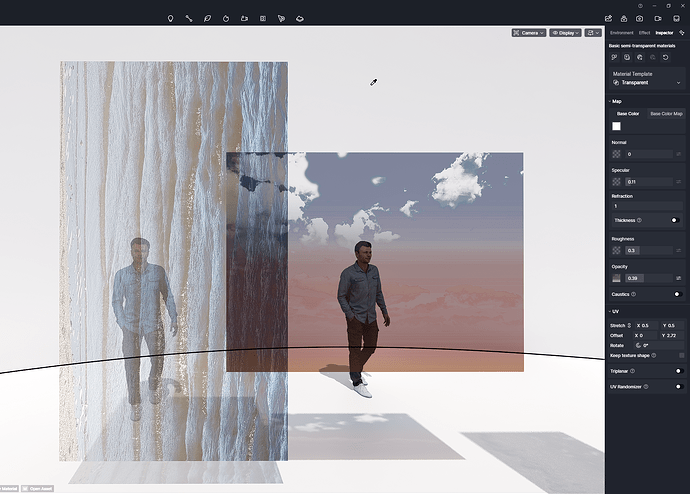Click the camera icon in the top-right toolbar
This screenshot has height=494, width=690.
[639, 18]
